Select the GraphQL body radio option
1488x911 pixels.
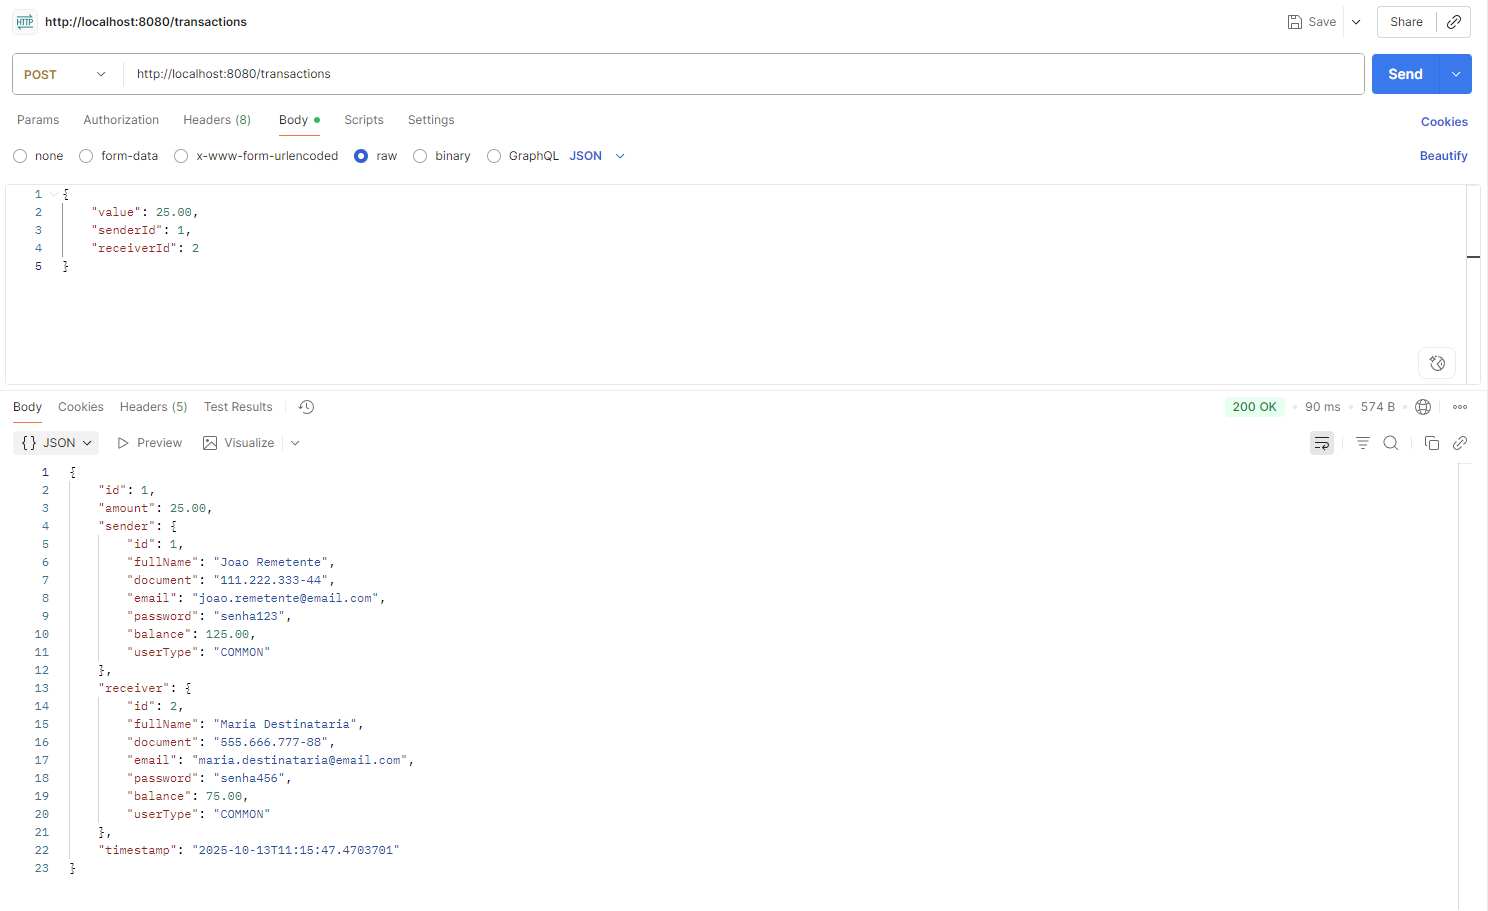click(494, 156)
